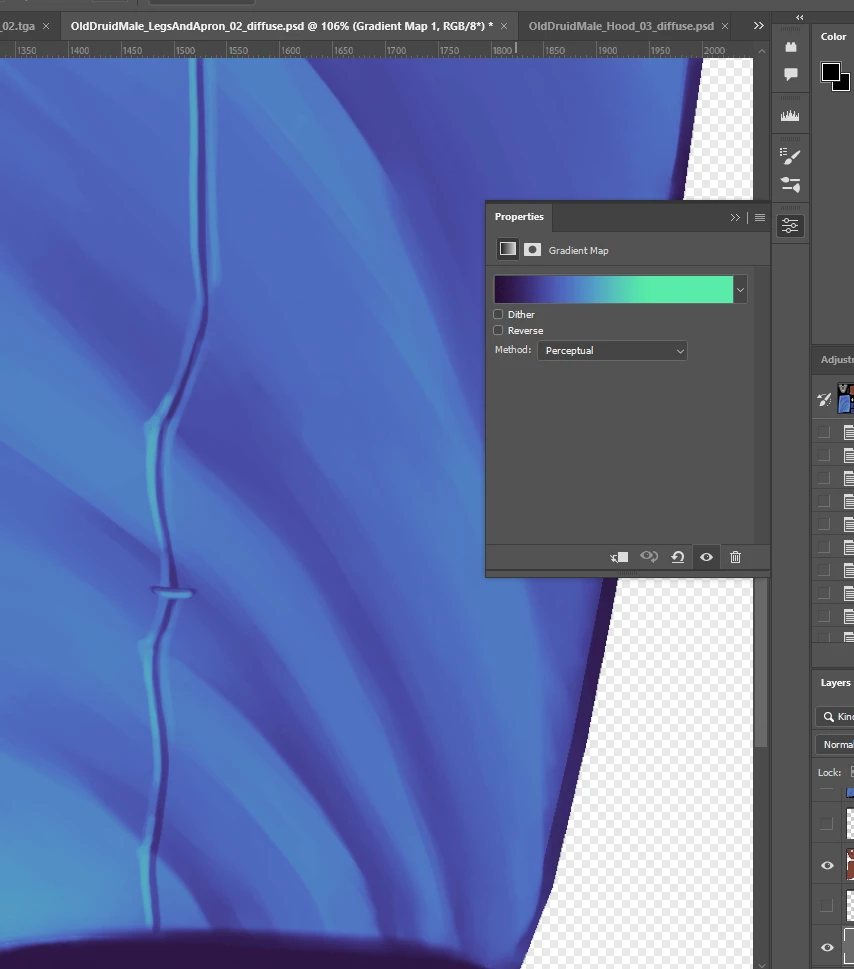Click the 1500 mark on horizontal ruler

185,50
